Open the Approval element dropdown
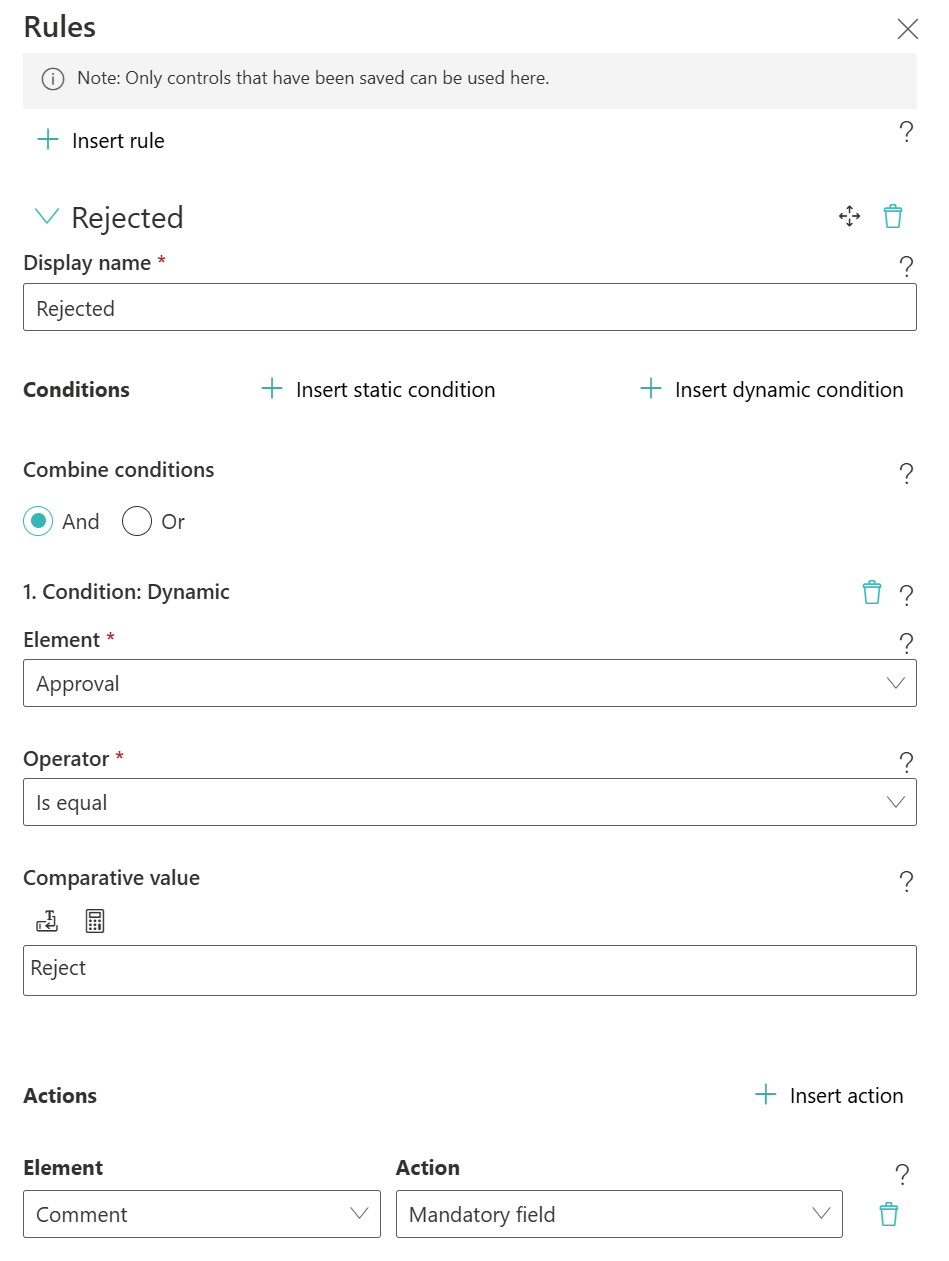The width and height of the screenshot is (949, 1261). [469, 683]
